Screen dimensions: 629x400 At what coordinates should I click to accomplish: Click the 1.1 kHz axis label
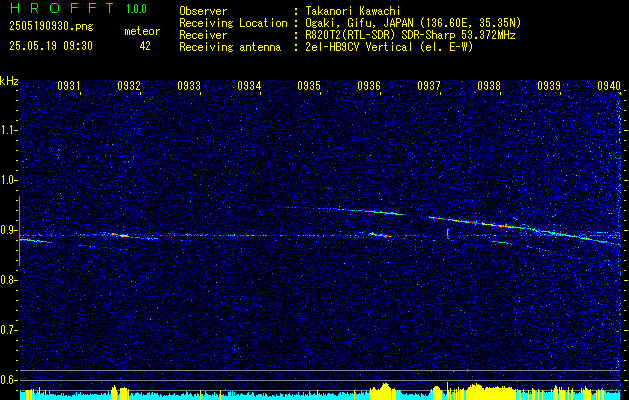(8, 130)
